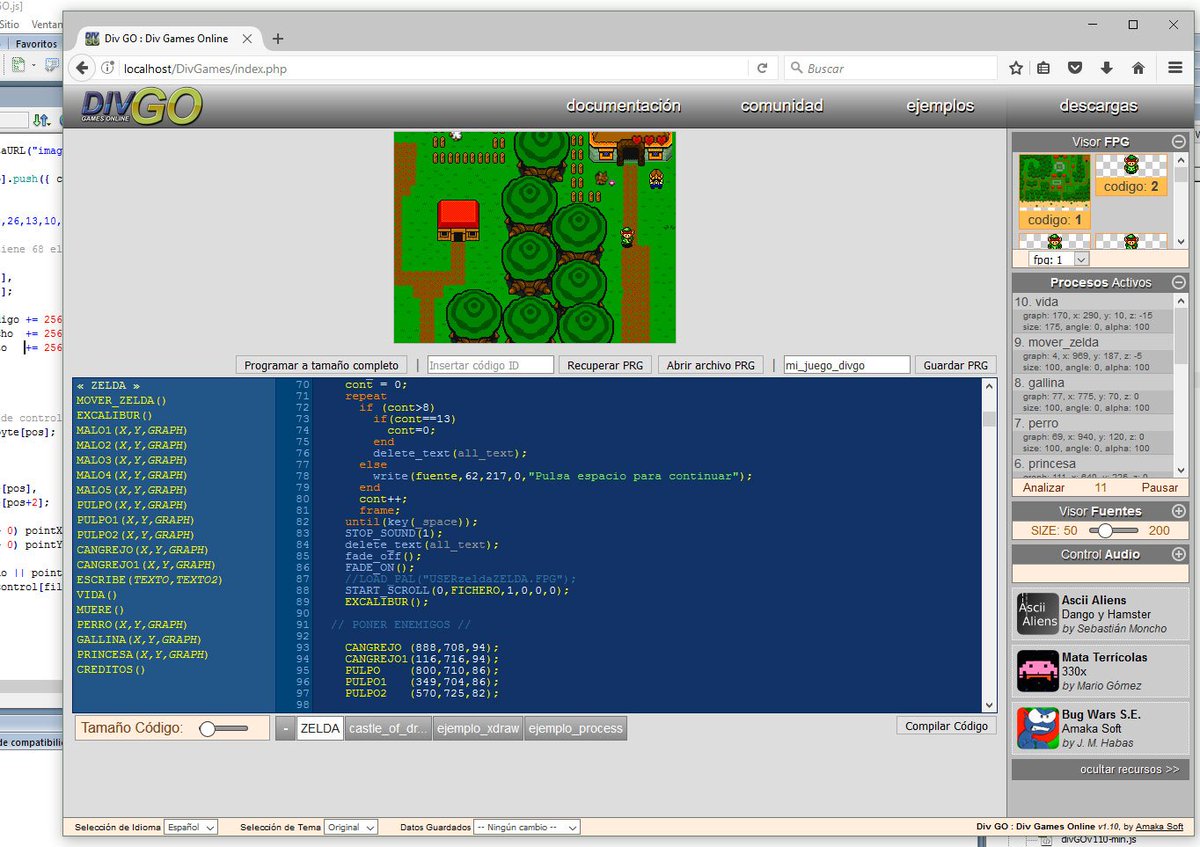Switch to the ejemplo_xdraw tab
Viewport: 1200px width, 847px height.
click(478, 728)
